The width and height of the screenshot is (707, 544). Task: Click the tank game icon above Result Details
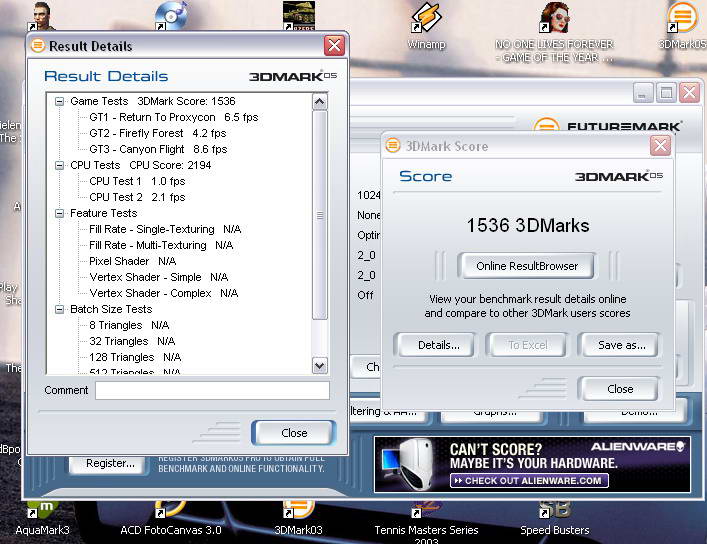[x=298, y=16]
